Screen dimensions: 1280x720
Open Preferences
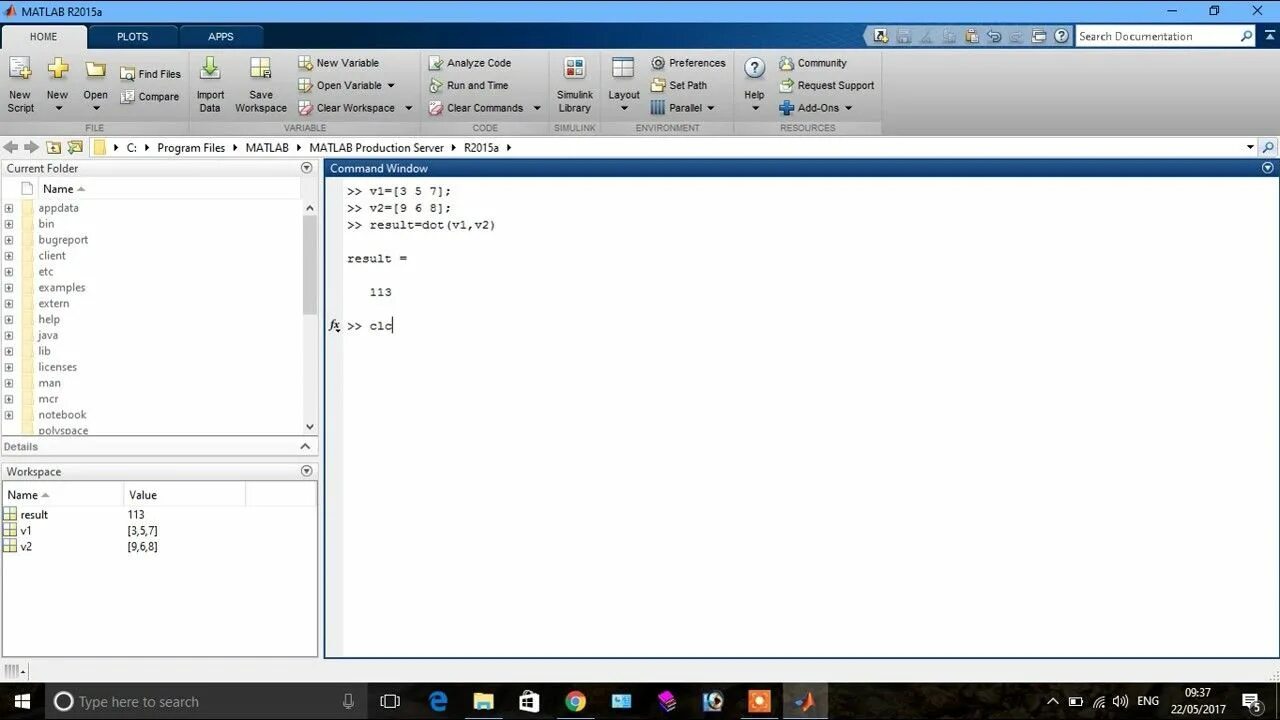pyautogui.click(x=688, y=63)
